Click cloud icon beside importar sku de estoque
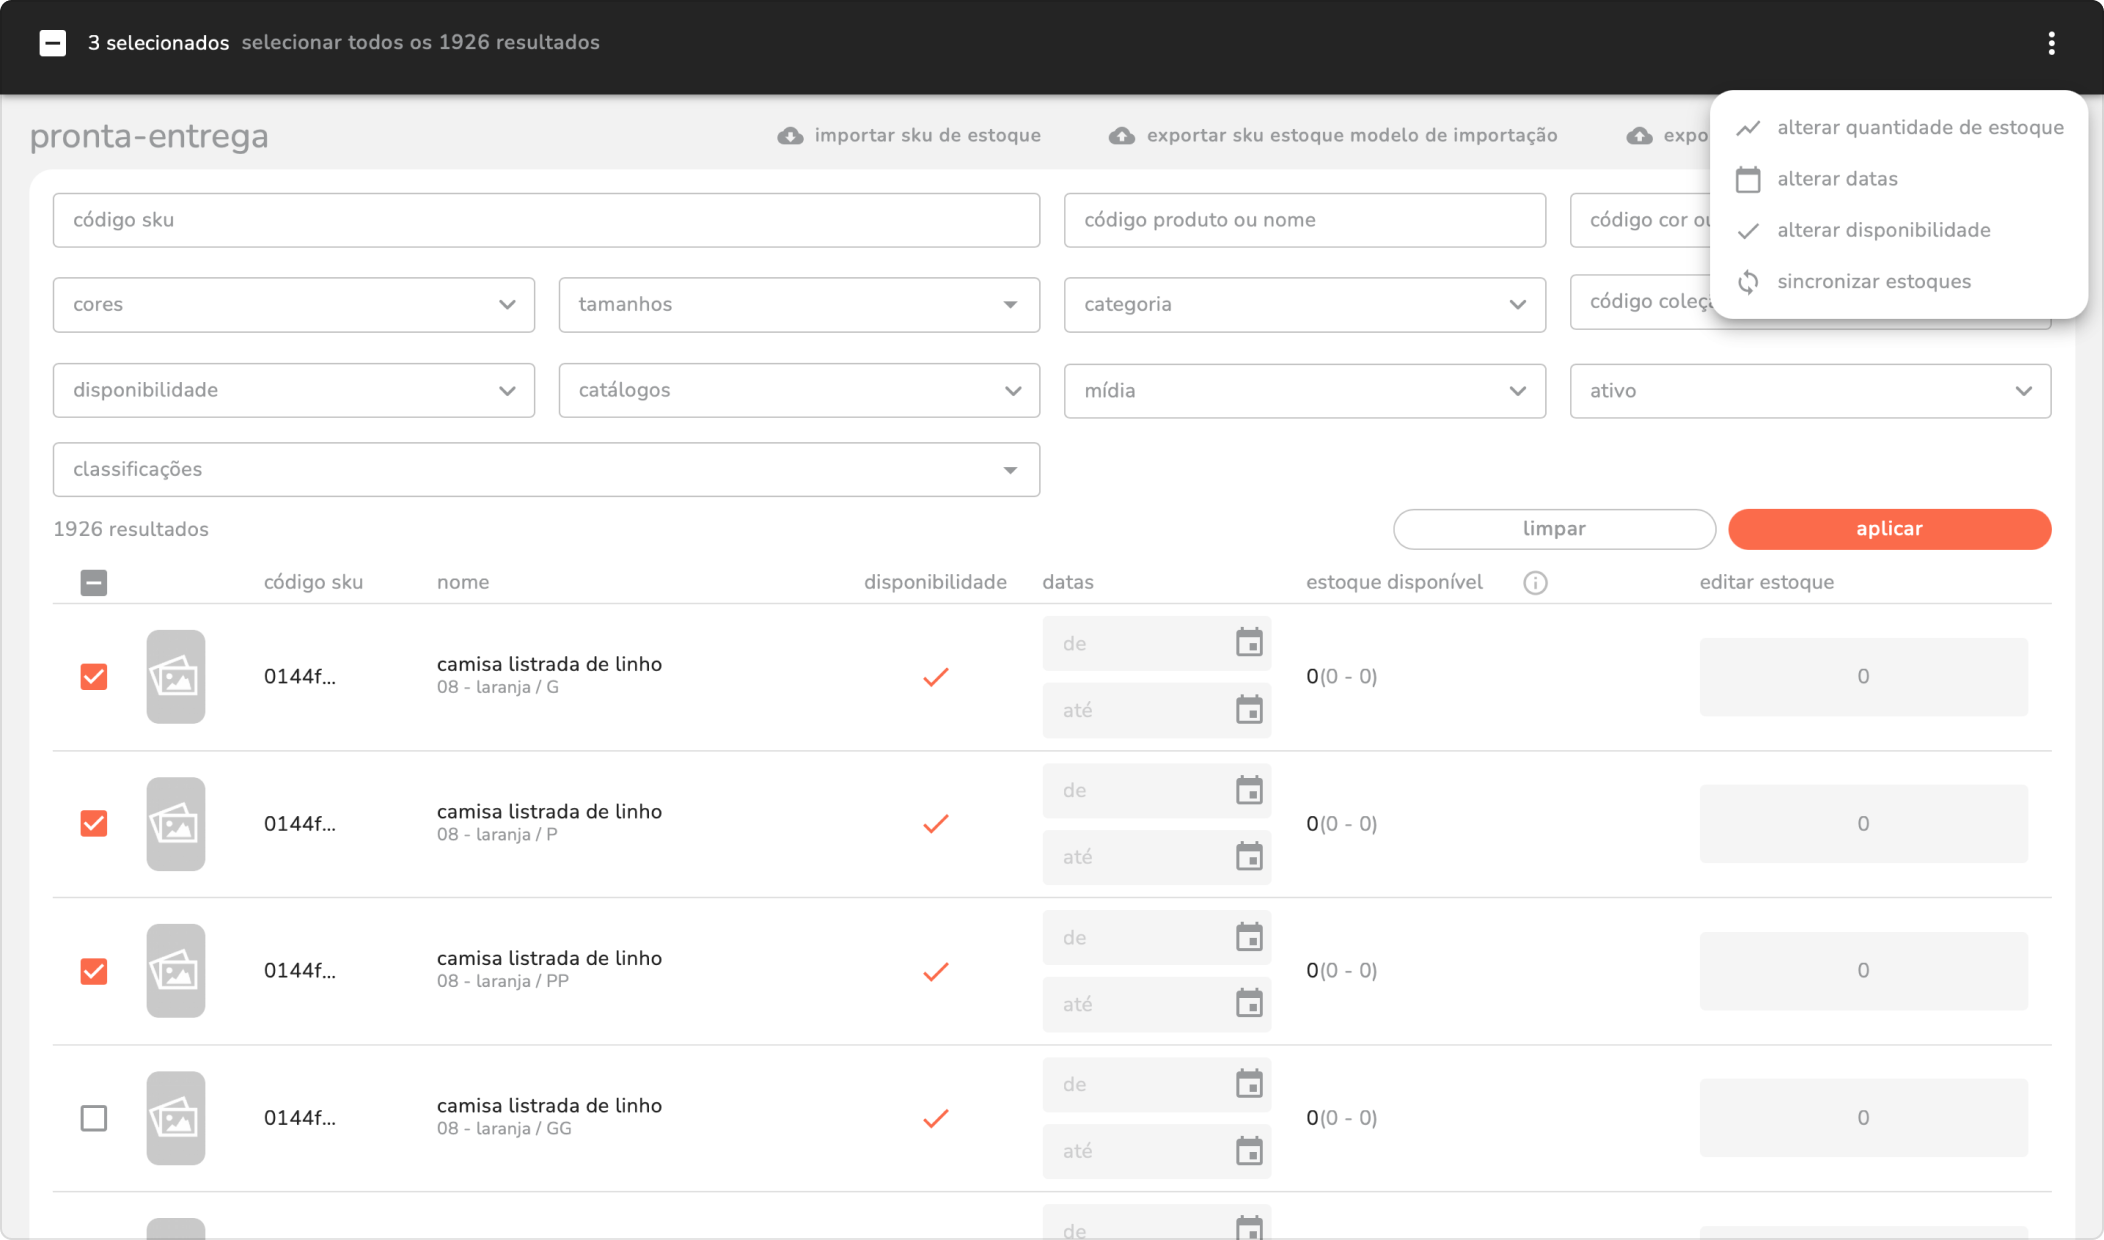Viewport: 2104px width, 1240px height. pos(790,136)
